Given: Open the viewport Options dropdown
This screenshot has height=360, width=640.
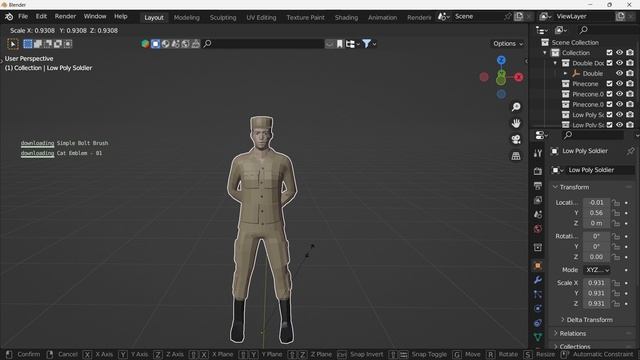Looking at the screenshot, I should 507,44.
